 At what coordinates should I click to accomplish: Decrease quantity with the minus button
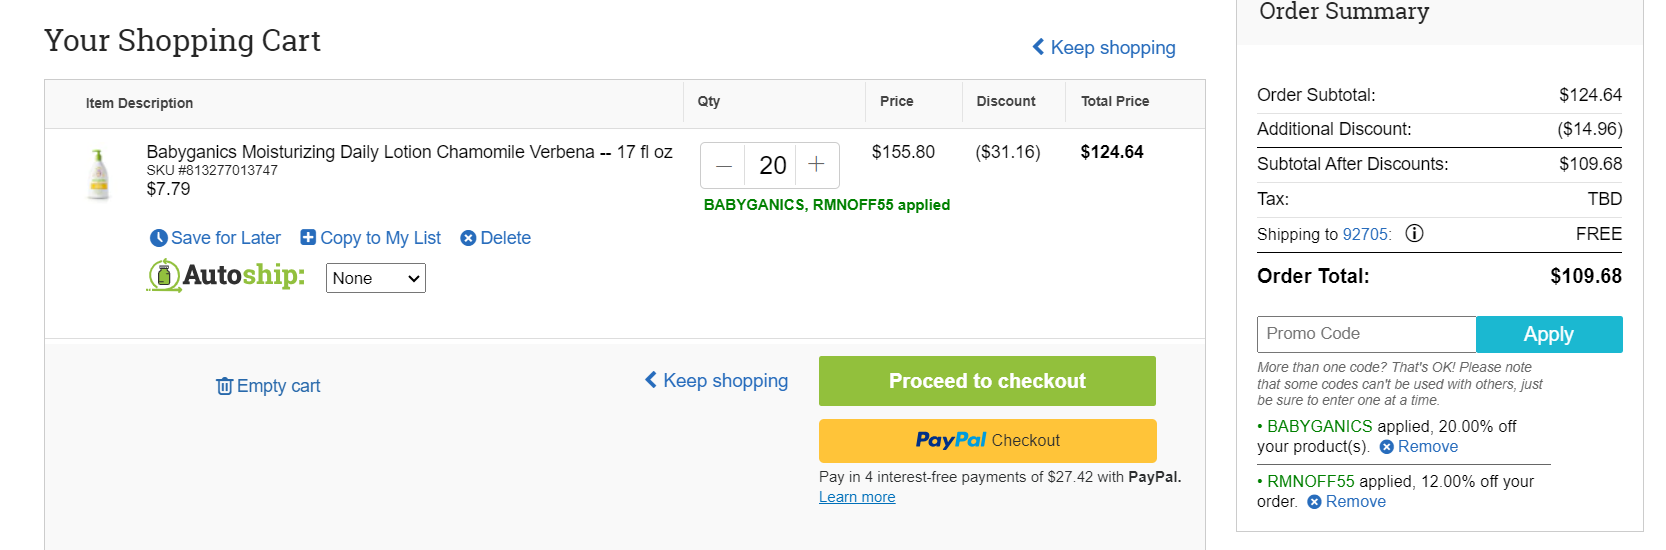tap(724, 165)
